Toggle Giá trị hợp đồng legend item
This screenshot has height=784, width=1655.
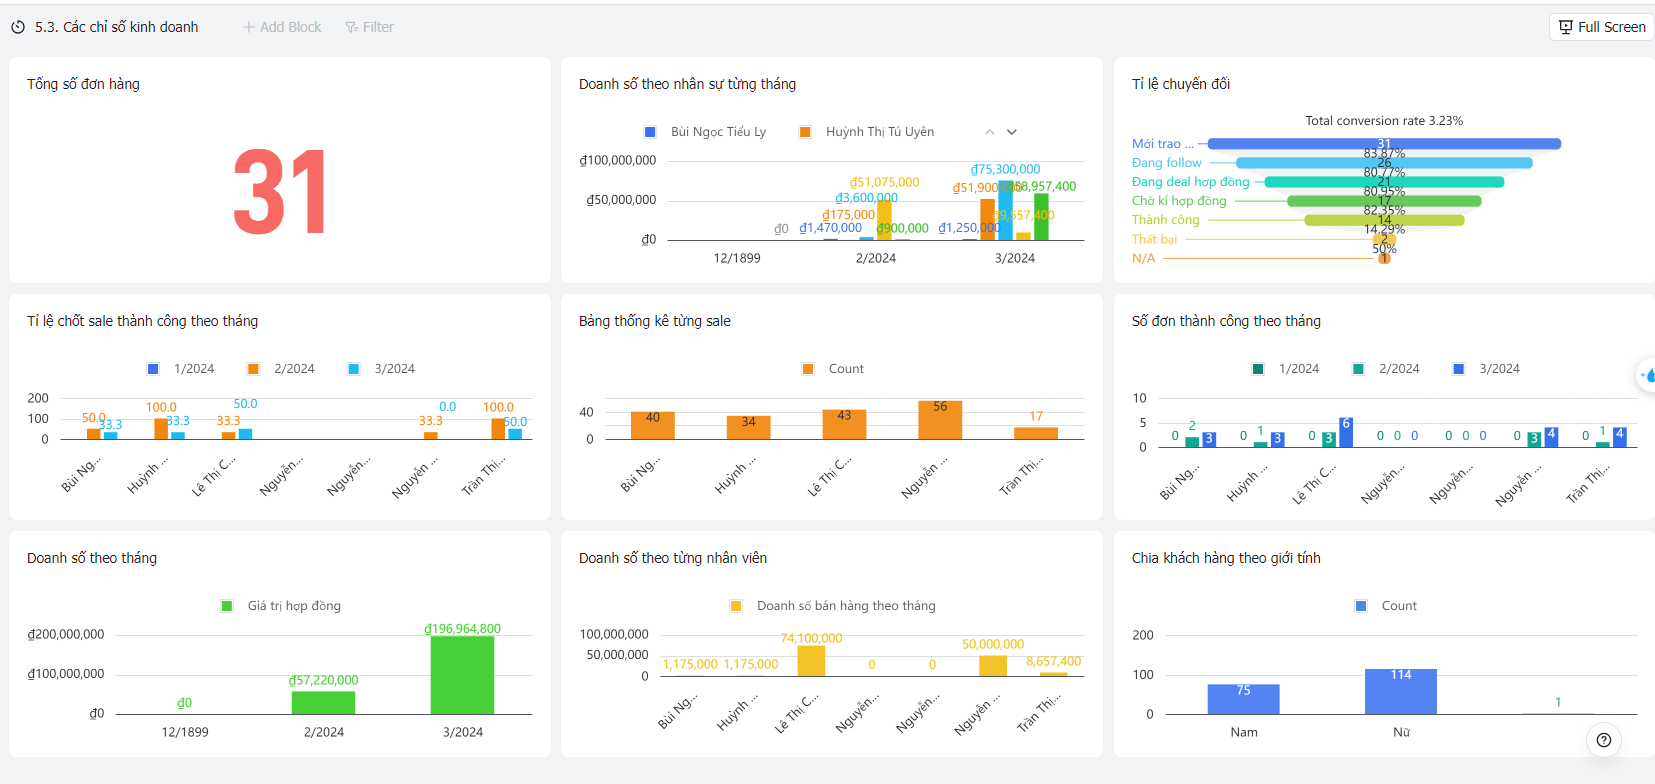(281, 606)
